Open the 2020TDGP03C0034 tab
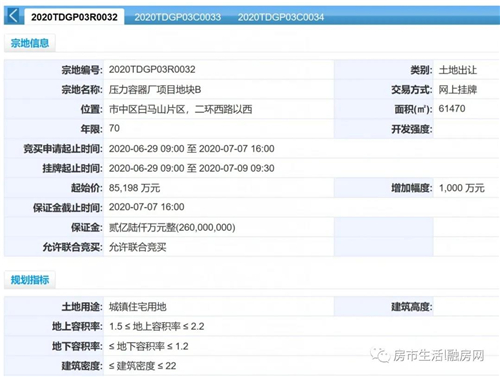Screen dimensions: 500x377 pyautogui.click(x=281, y=17)
